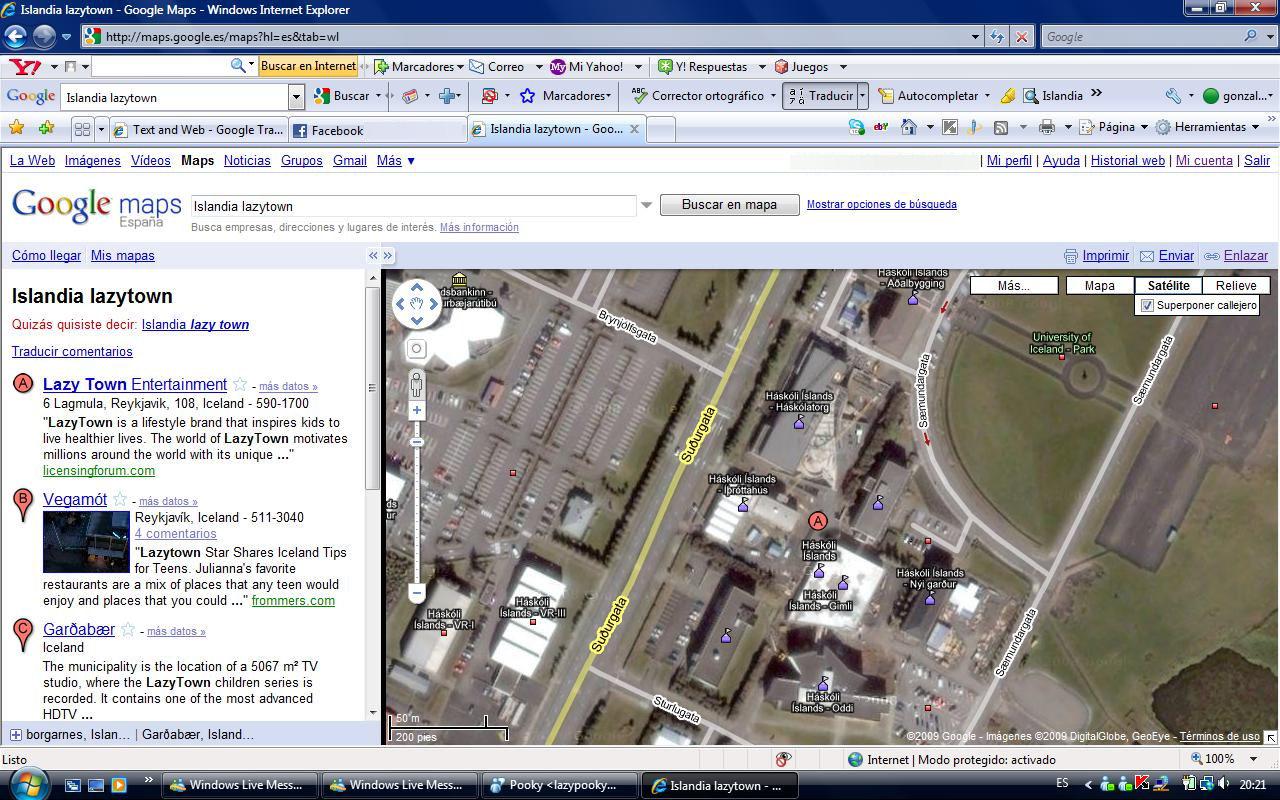Expand the panel with the right chevrons

[388, 256]
